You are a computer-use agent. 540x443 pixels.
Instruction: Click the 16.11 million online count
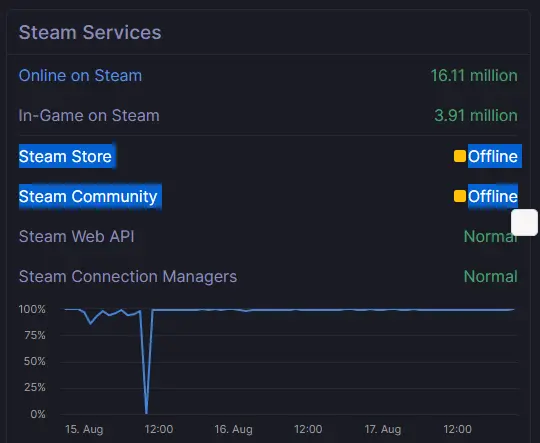point(474,75)
